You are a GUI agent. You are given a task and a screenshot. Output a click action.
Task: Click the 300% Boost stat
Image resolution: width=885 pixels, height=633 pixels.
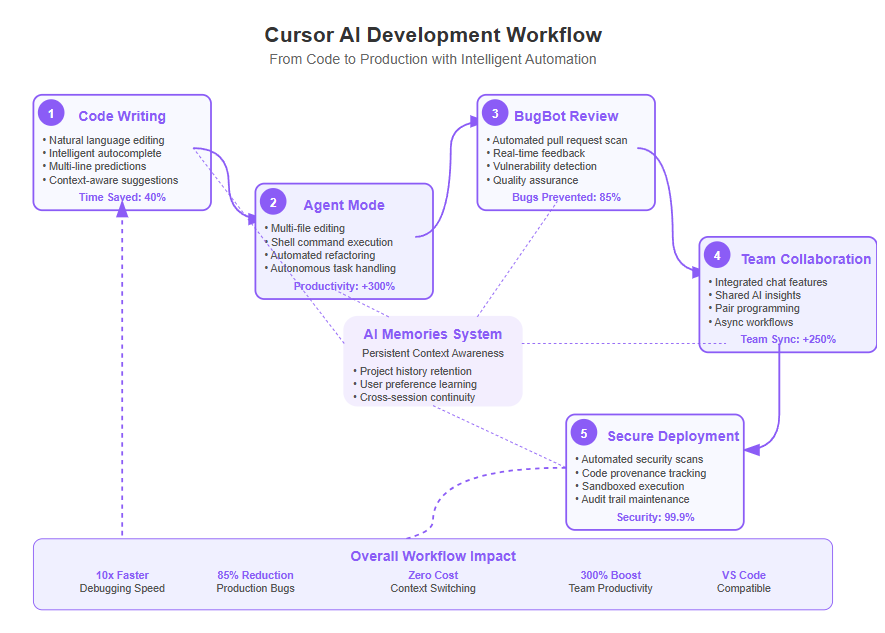point(611,575)
